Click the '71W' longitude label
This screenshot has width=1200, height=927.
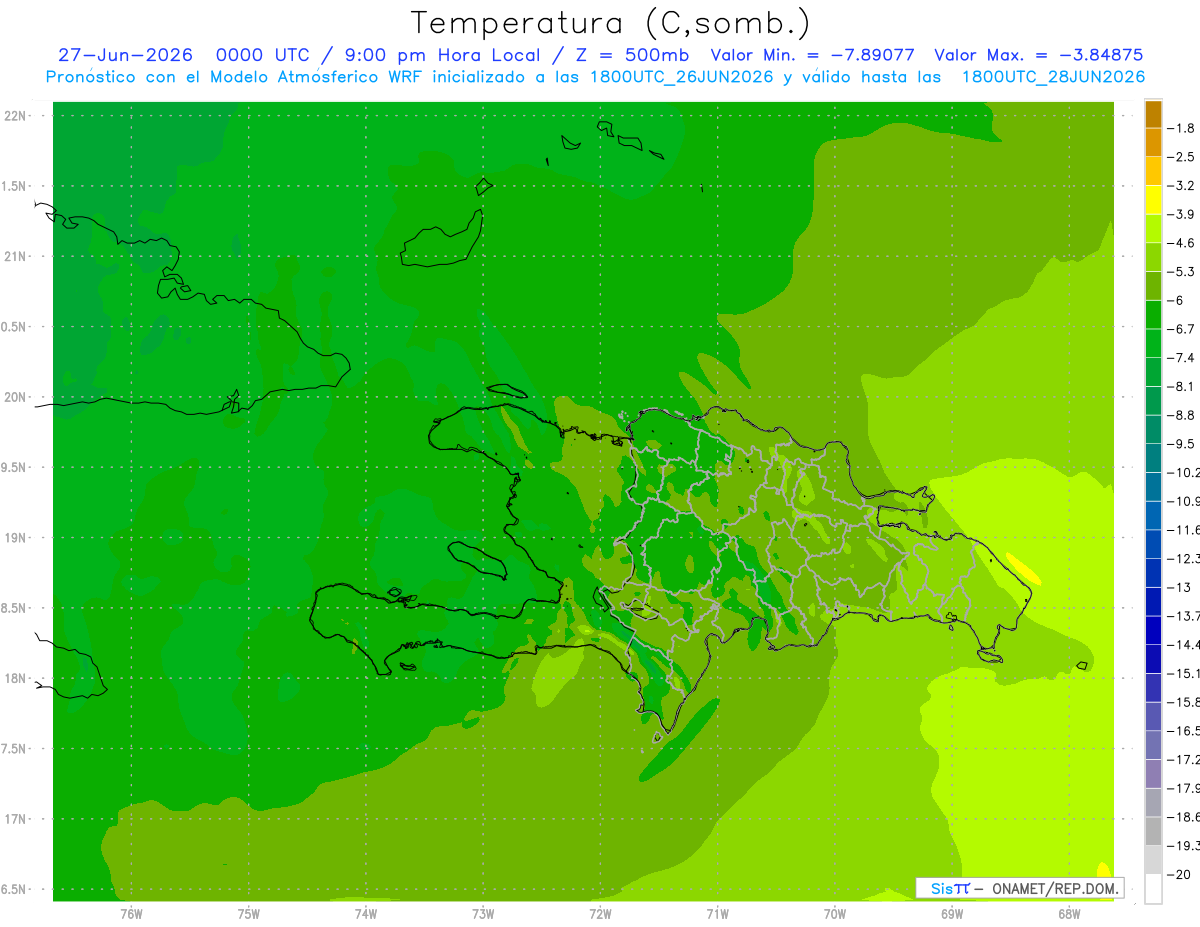pos(717,913)
